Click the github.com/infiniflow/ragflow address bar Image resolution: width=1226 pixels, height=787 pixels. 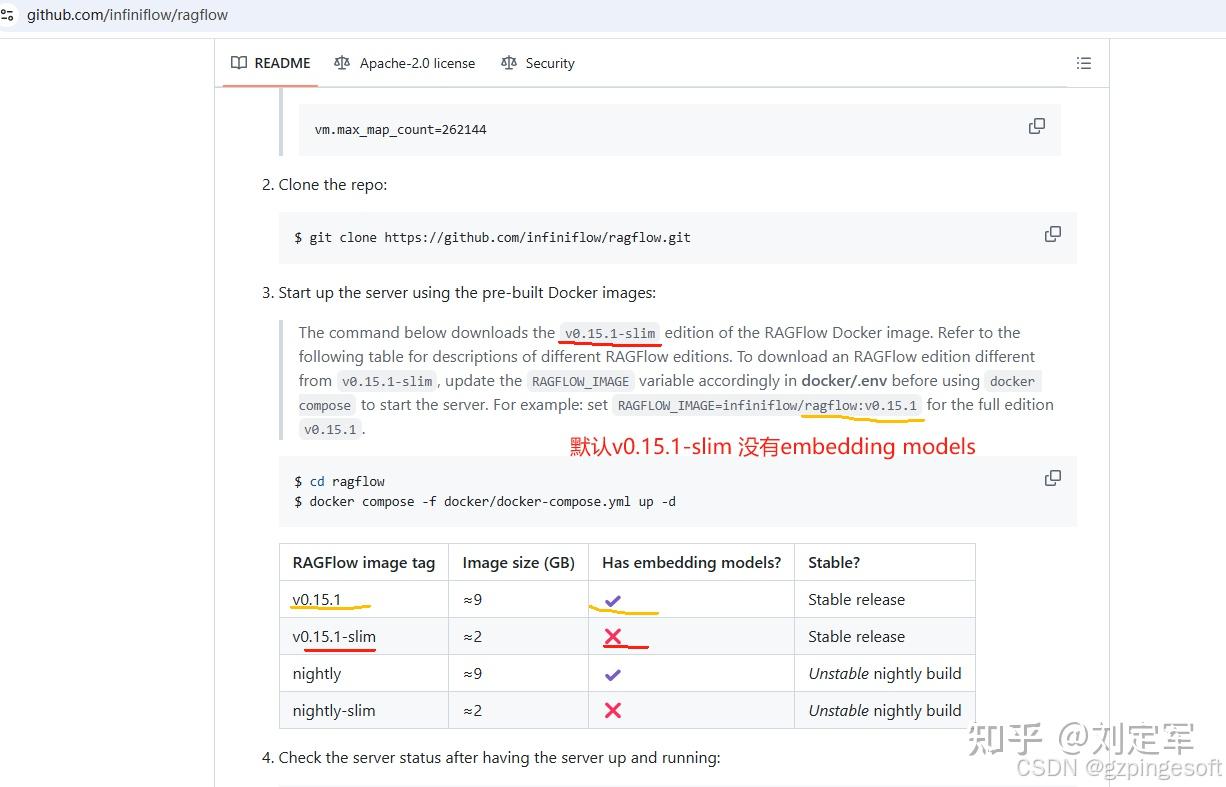tap(128, 15)
